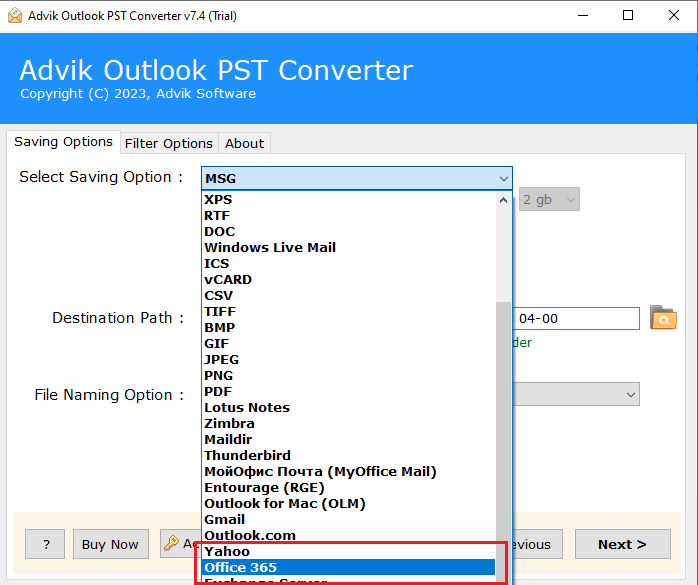Select XPS from the saving list

click(349, 199)
